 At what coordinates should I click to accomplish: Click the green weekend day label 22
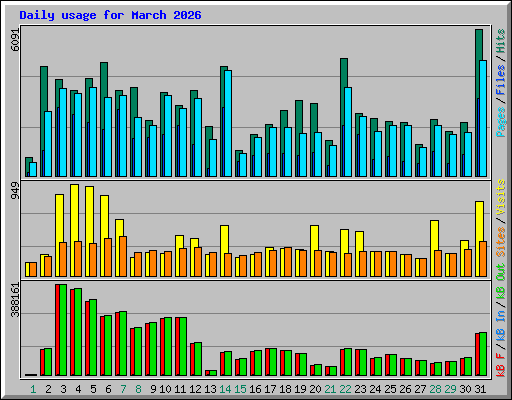pyautogui.click(x=345, y=389)
